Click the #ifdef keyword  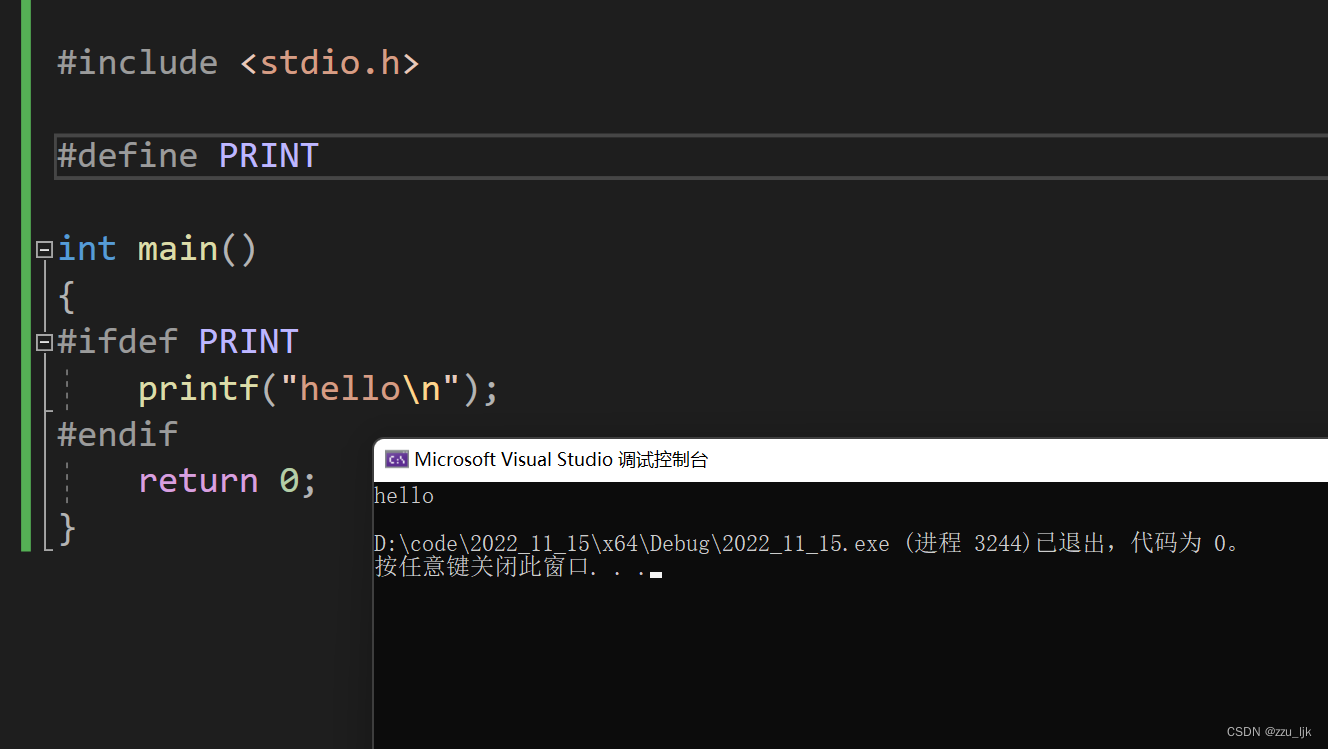click(x=117, y=342)
